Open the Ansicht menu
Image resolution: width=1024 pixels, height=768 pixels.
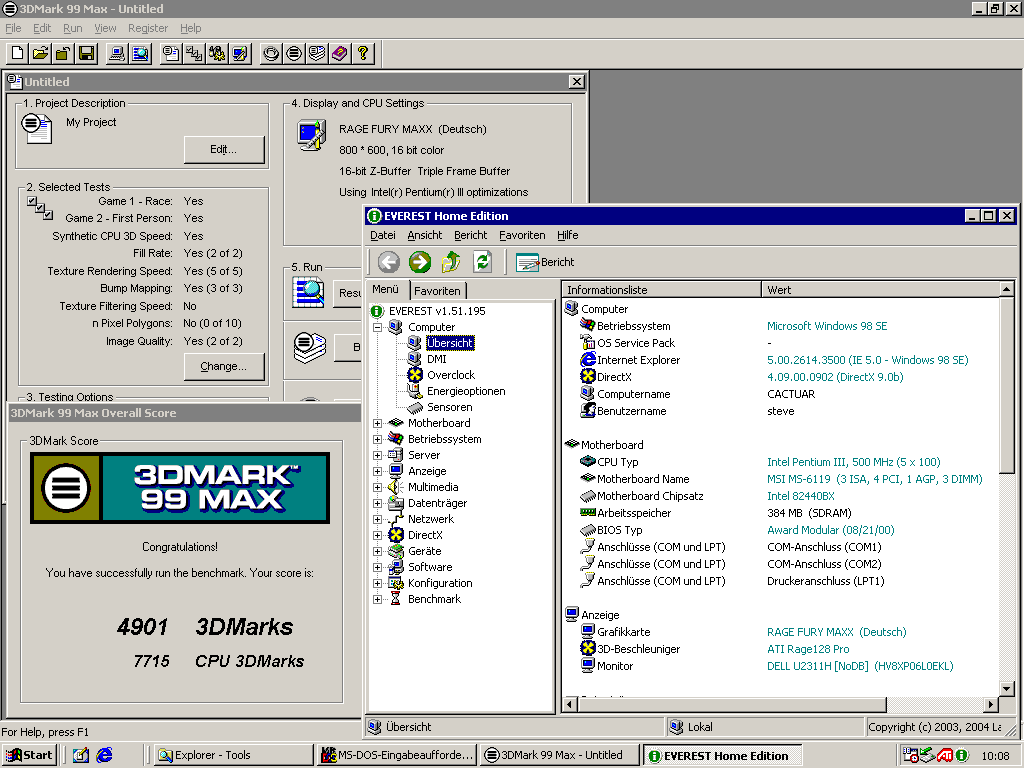424,235
